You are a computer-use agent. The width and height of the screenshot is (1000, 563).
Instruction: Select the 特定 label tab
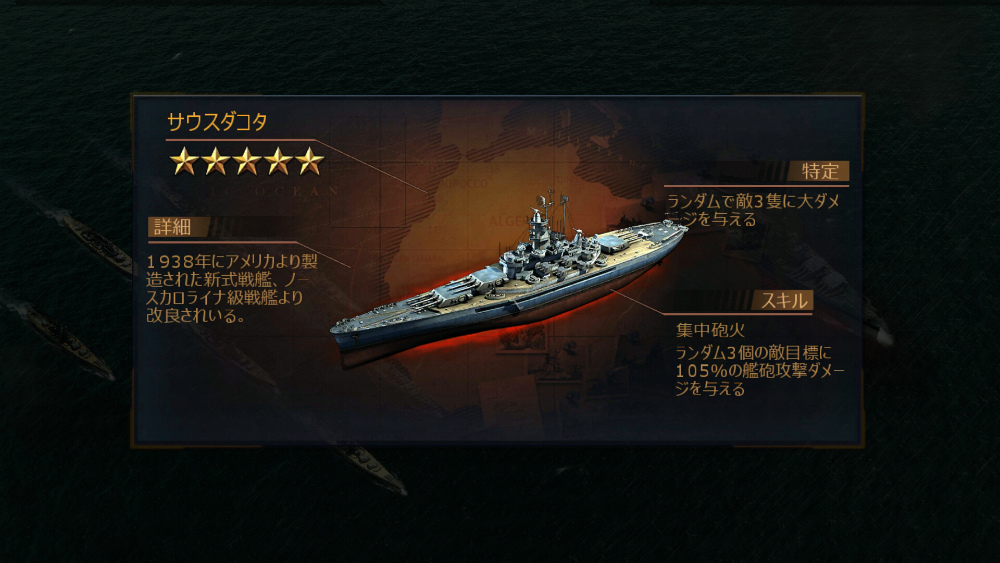[x=820, y=172]
